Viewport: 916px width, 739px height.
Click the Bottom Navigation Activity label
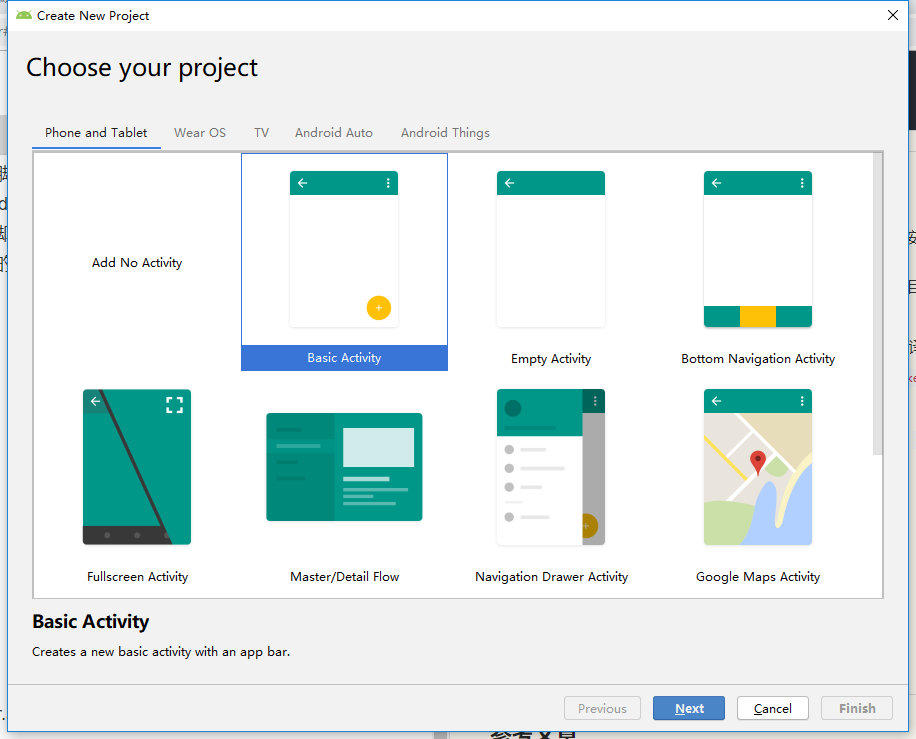point(758,359)
